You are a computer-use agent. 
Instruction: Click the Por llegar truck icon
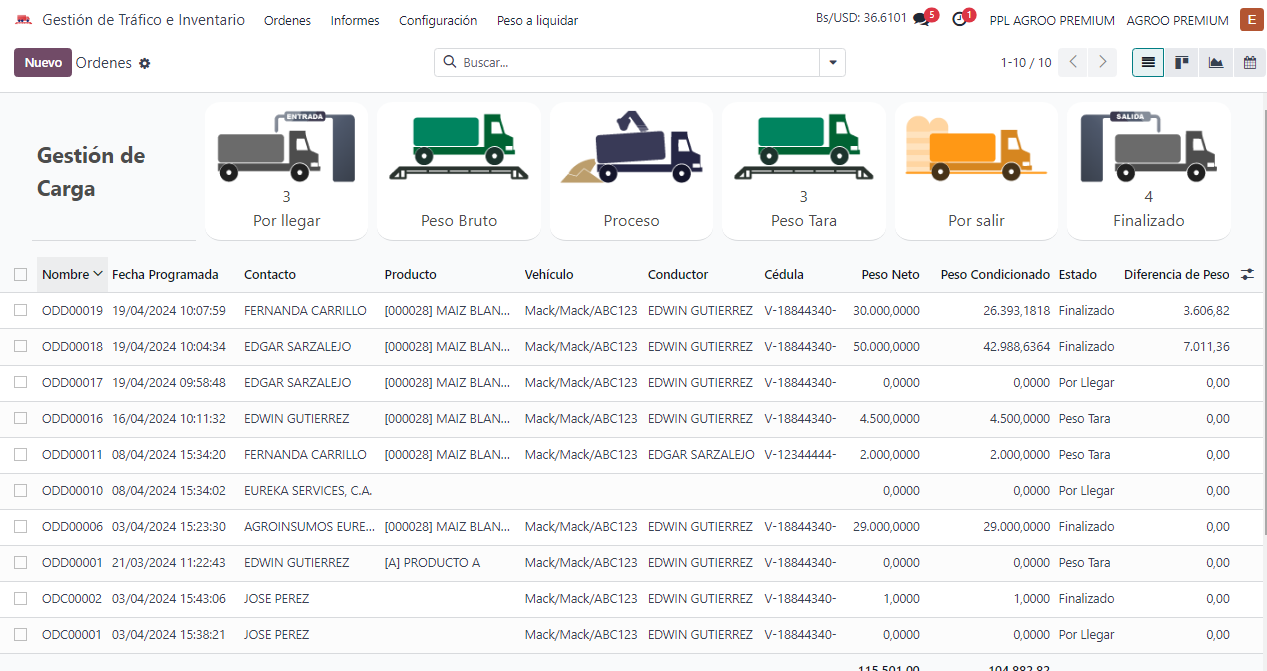click(285, 148)
